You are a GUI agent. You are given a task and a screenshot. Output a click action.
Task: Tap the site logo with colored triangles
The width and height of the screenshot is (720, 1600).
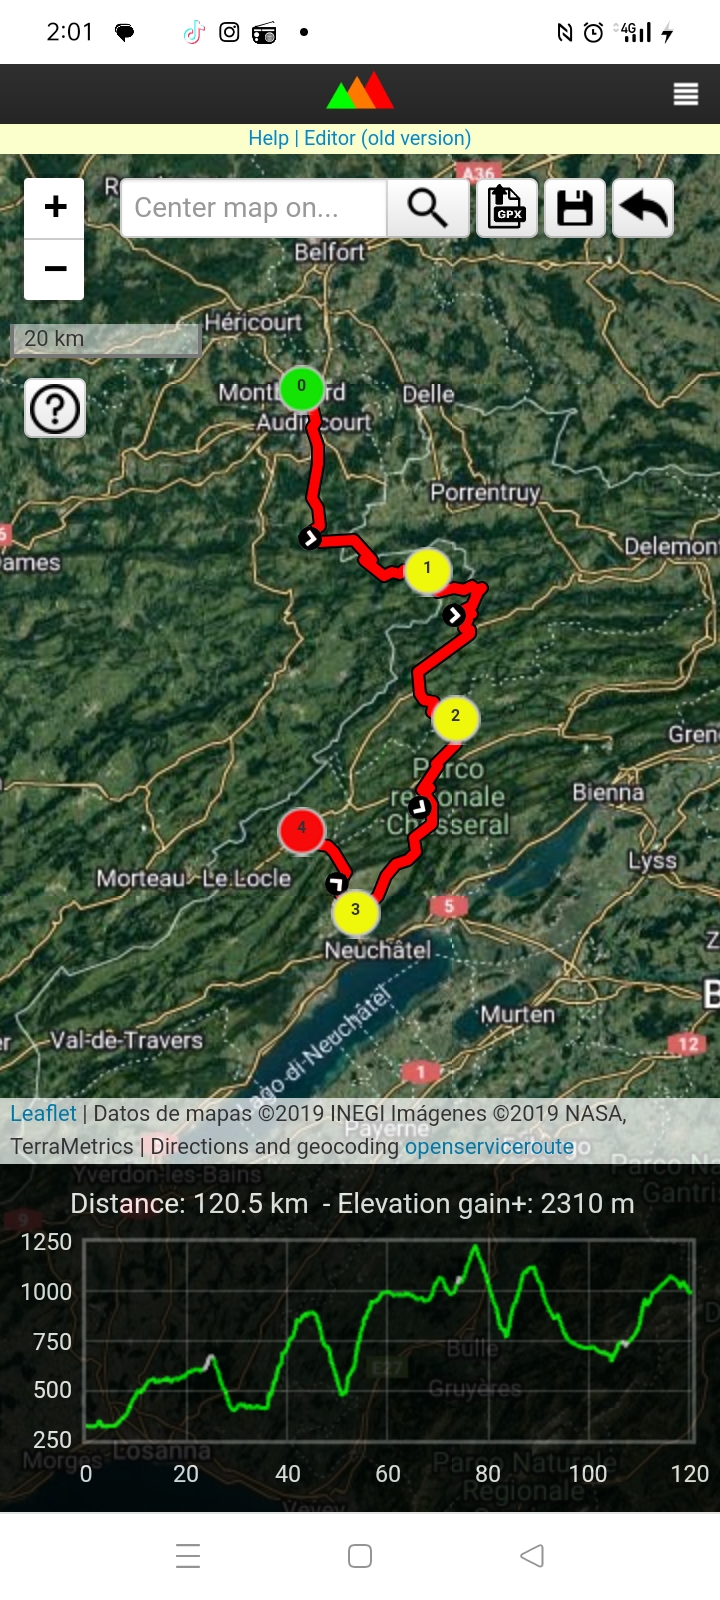[x=360, y=92]
